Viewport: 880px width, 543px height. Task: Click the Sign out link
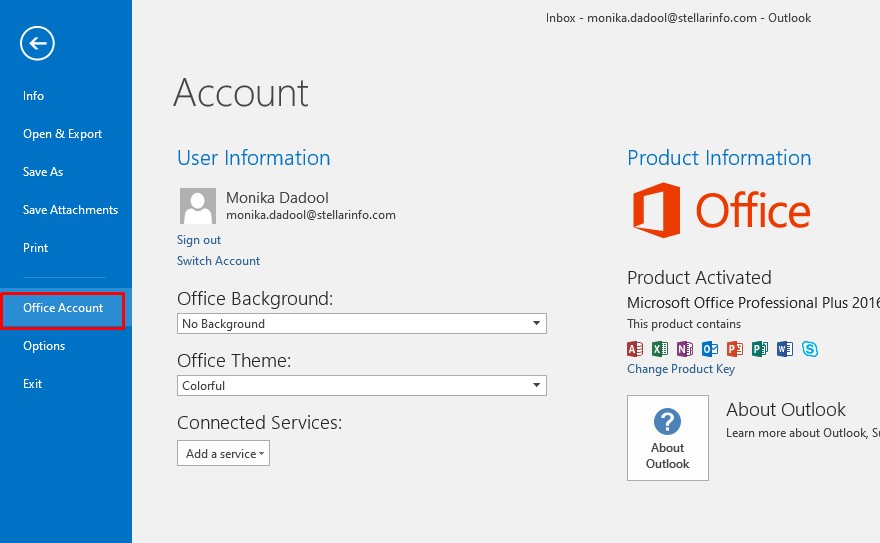click(x=199, y=240)
